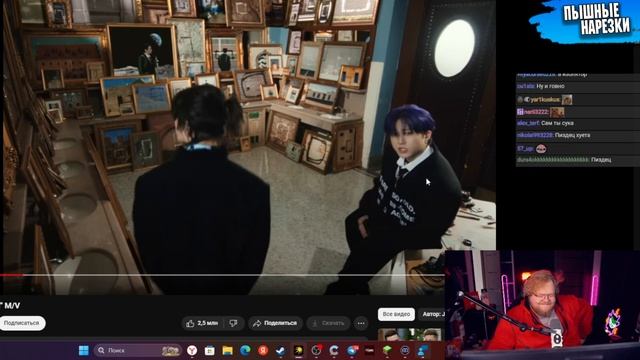The image size is (640, 360).
Task: Like the video showing 2,5 млн likes
Action: 202,323
